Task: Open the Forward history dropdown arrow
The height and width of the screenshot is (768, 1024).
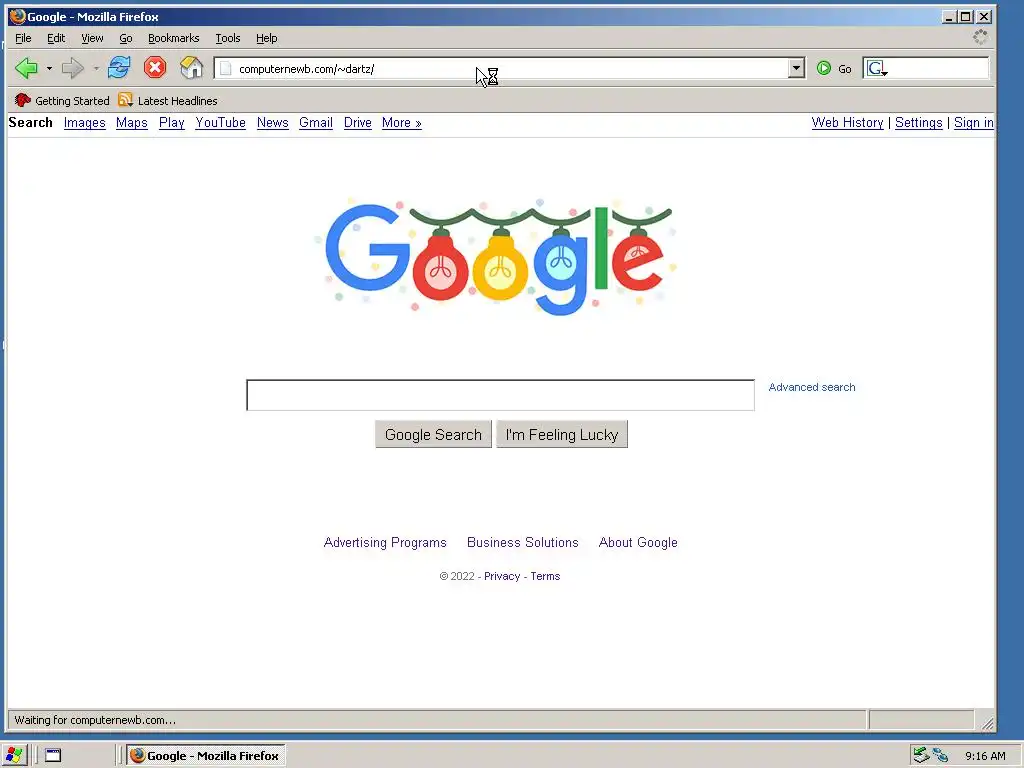Action: pyautogui.click(x=96, y=69)
